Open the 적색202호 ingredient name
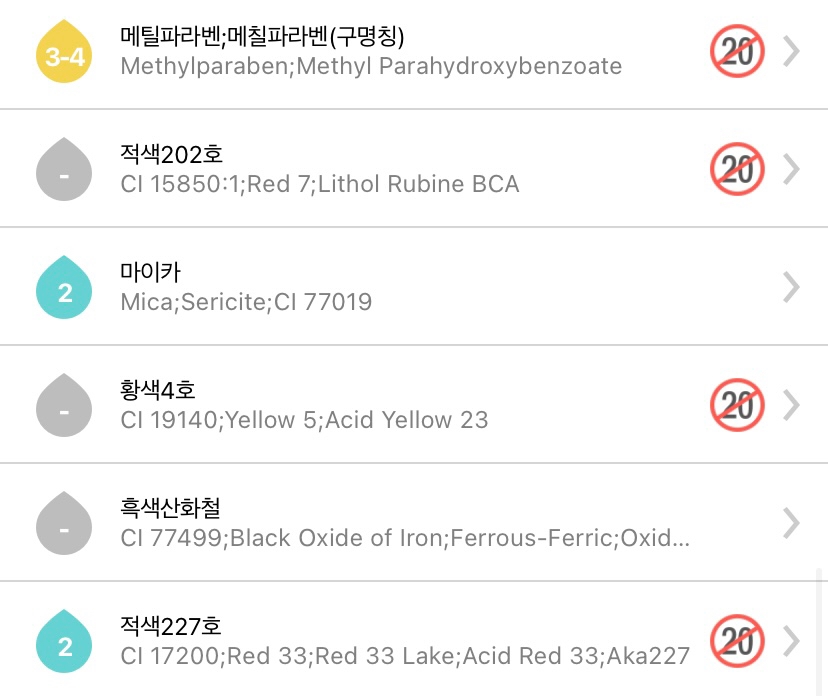The height and width of the screenshot is (696, 828). 171,155
